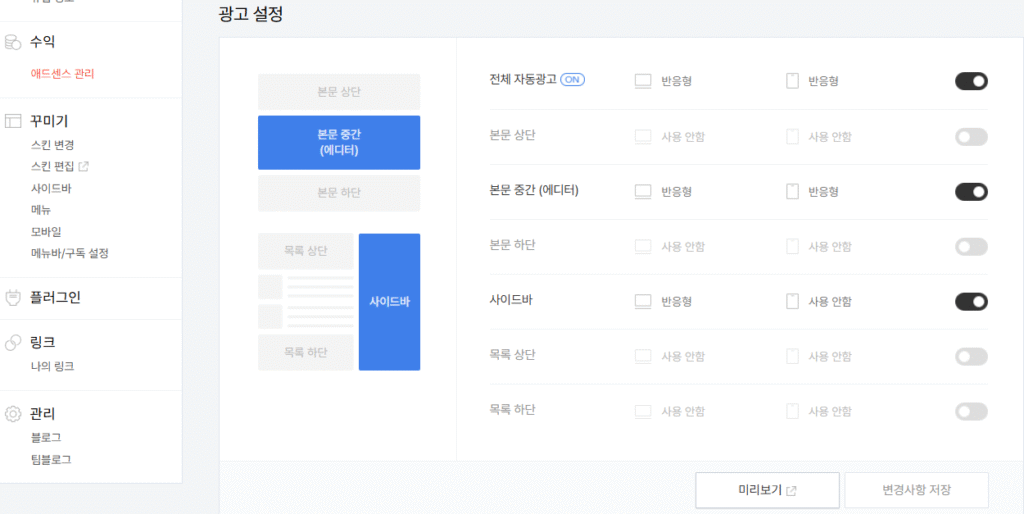Click the external-link icon on 미리보기 button
1024x514 pixels.
(x=792, y=490)
